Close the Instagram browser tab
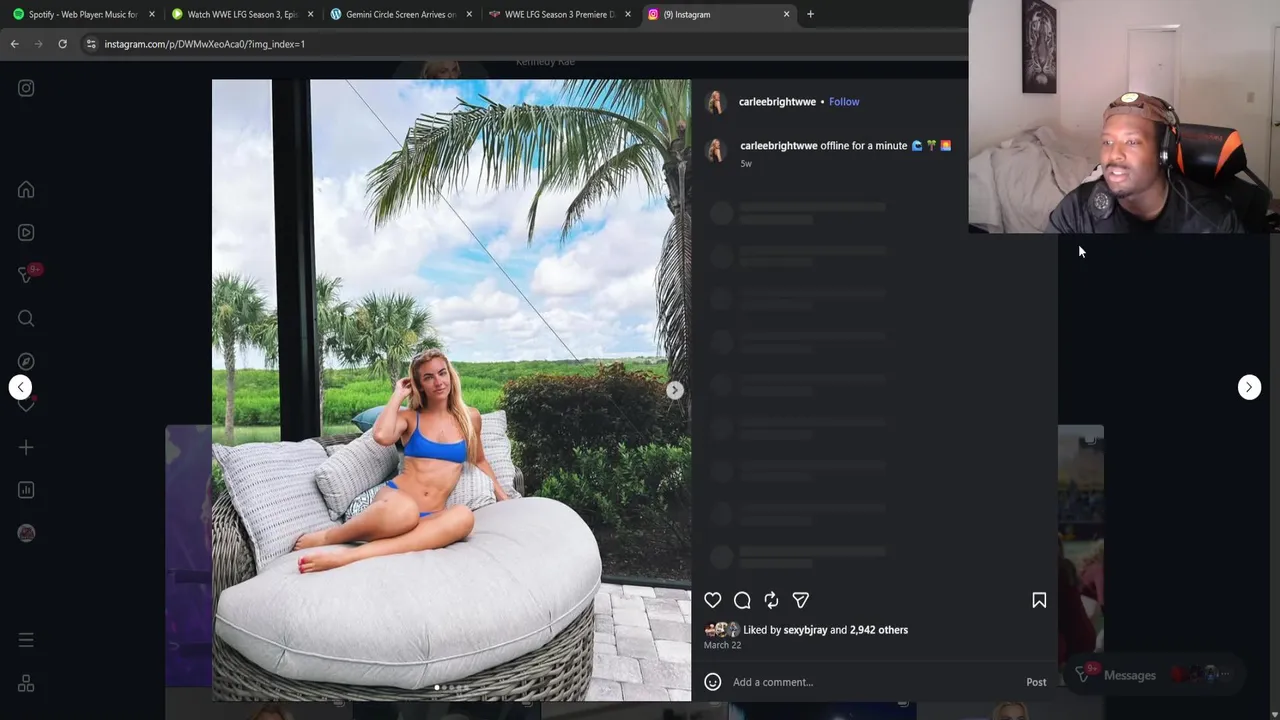 tap(786, 14)
